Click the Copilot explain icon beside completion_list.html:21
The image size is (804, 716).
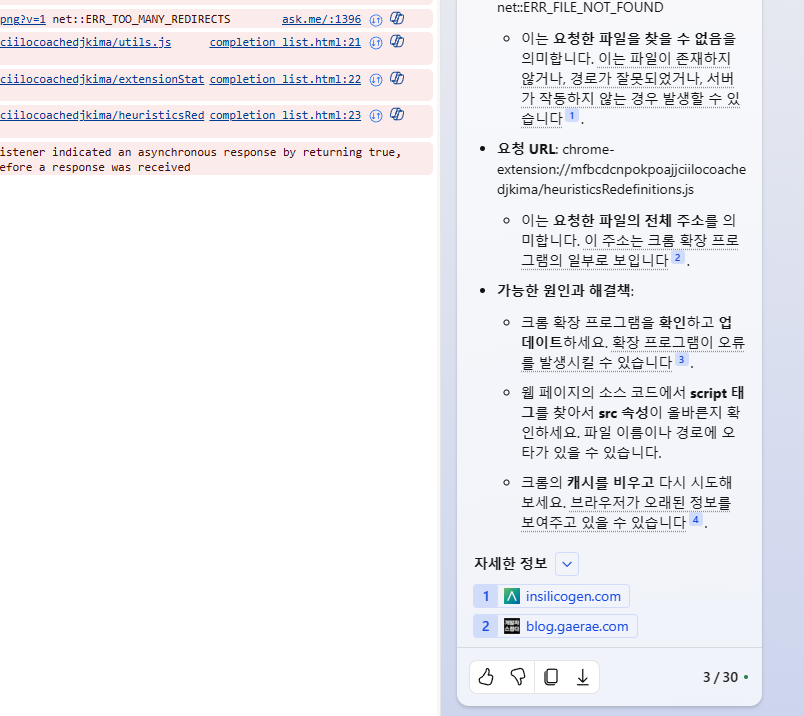point(397,41)
